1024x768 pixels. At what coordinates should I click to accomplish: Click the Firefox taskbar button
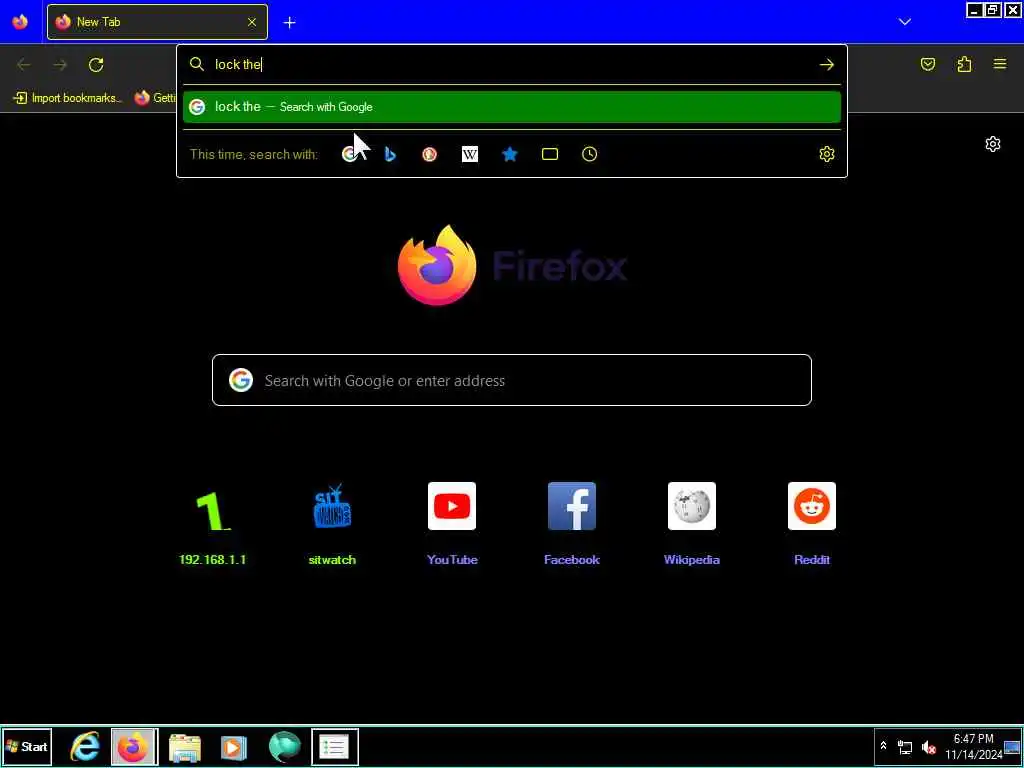pyautogui.click(x=134, y=747)
